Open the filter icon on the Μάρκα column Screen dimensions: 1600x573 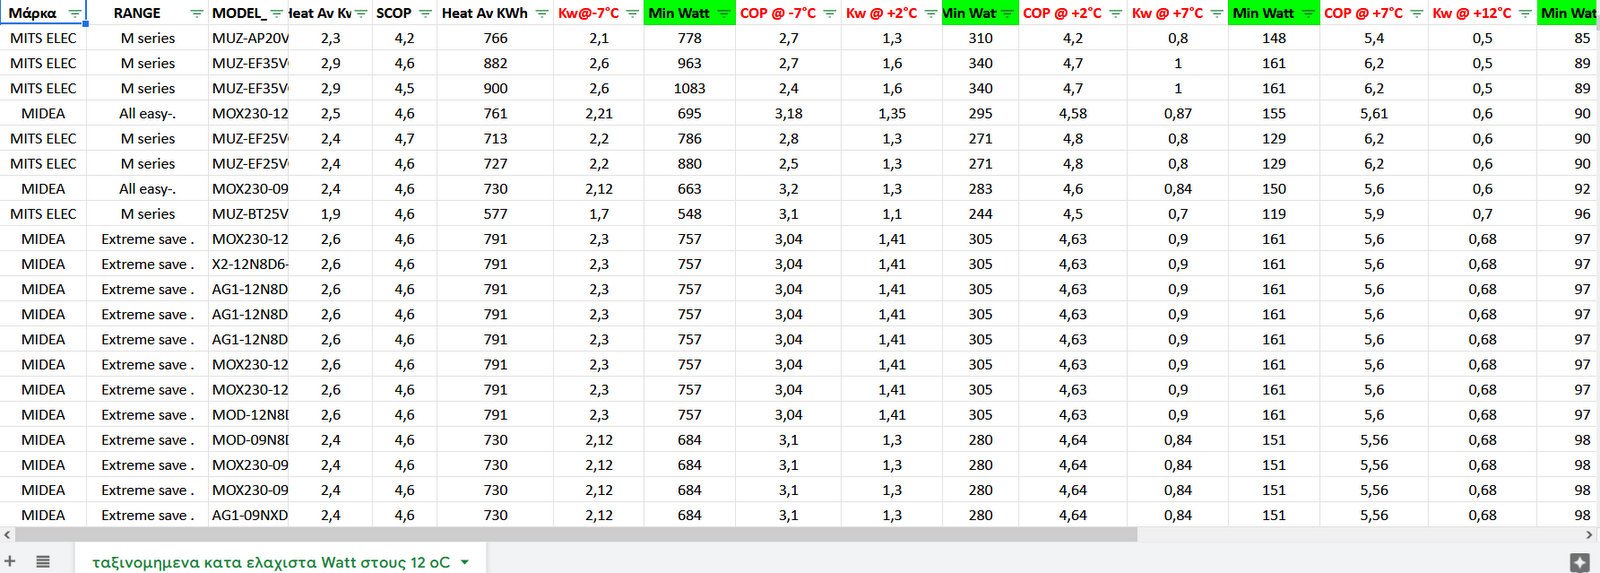(75, 14)
